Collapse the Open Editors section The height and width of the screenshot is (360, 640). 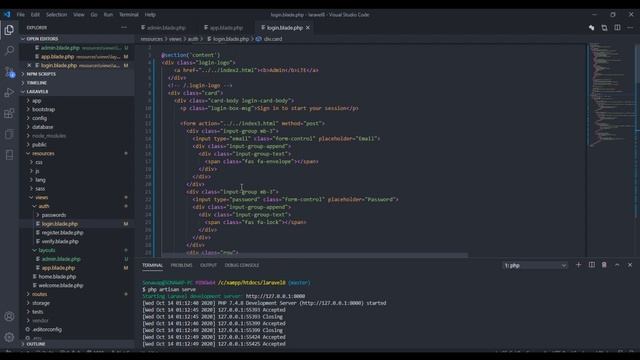(78, 39)
